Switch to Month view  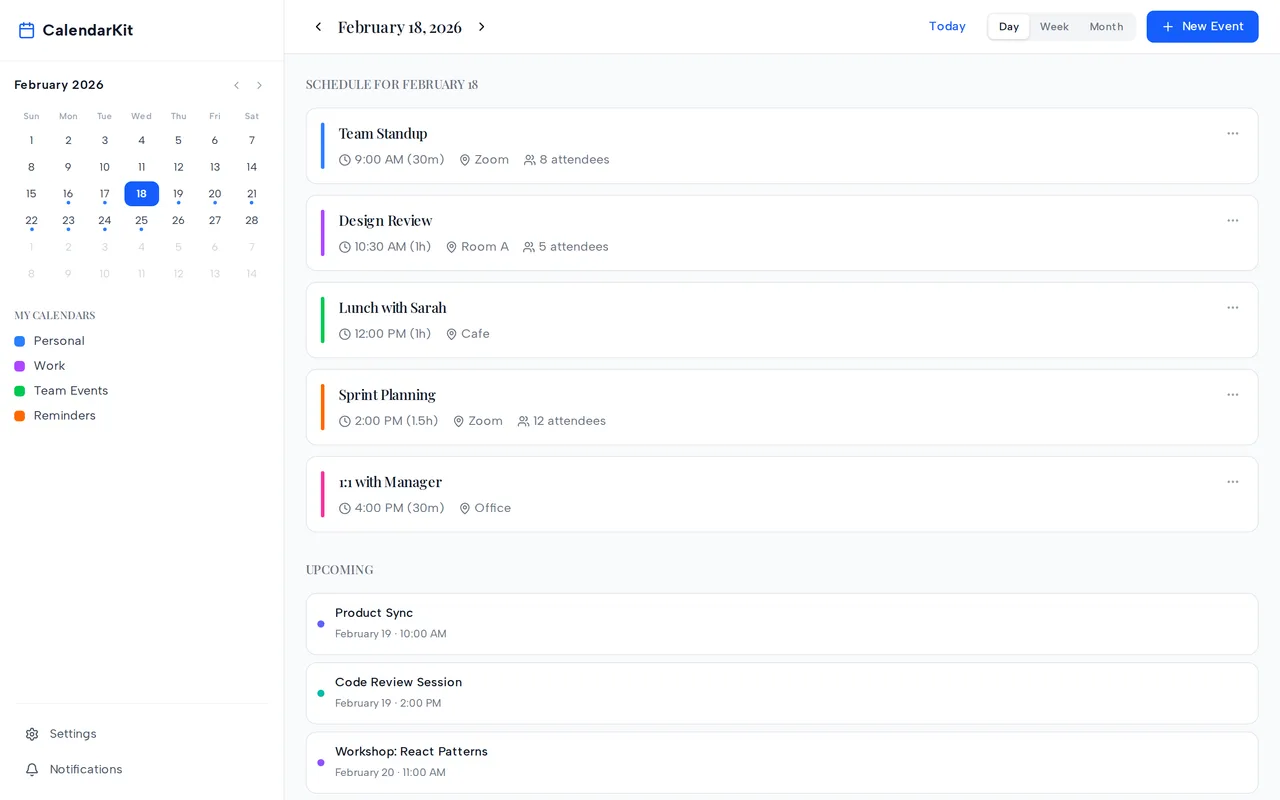(x=1106, y=27)
